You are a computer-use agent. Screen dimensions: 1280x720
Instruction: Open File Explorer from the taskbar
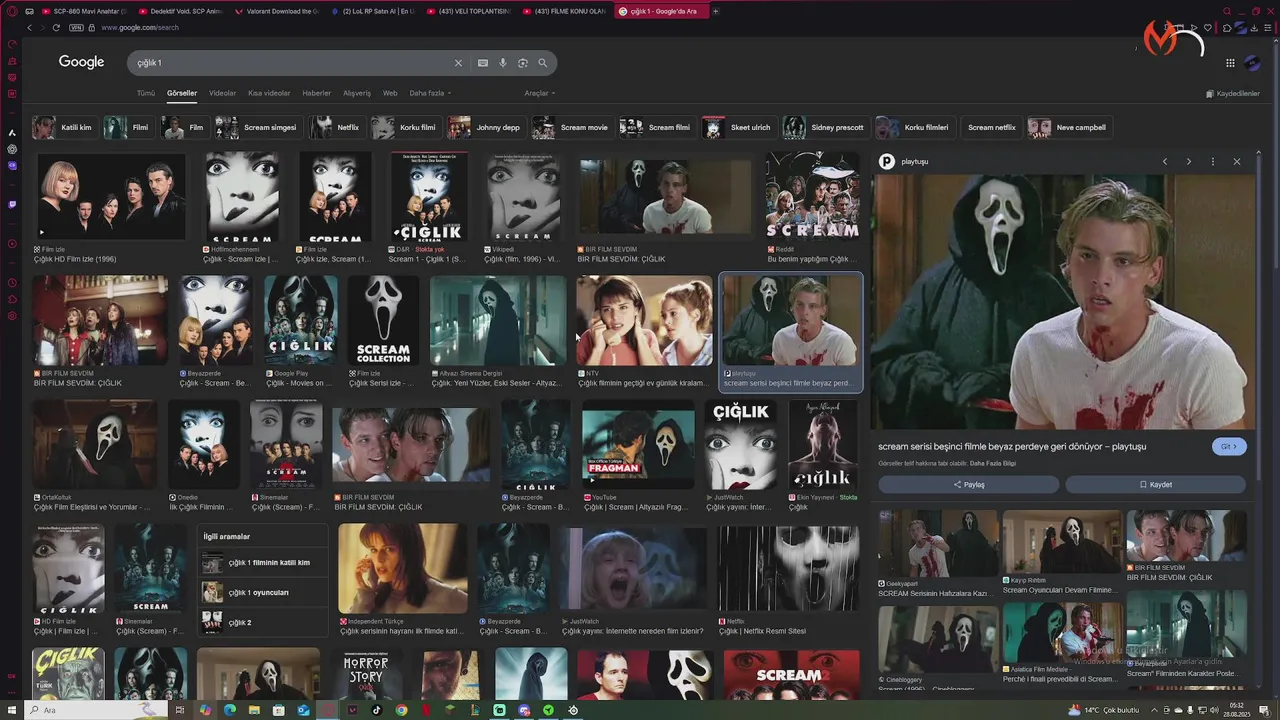click(x=254, y=710)
